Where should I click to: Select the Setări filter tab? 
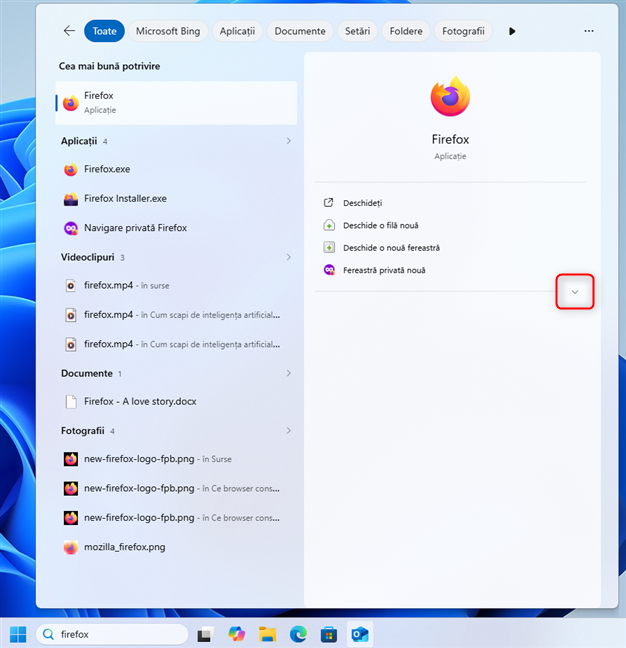coord(357,31)
